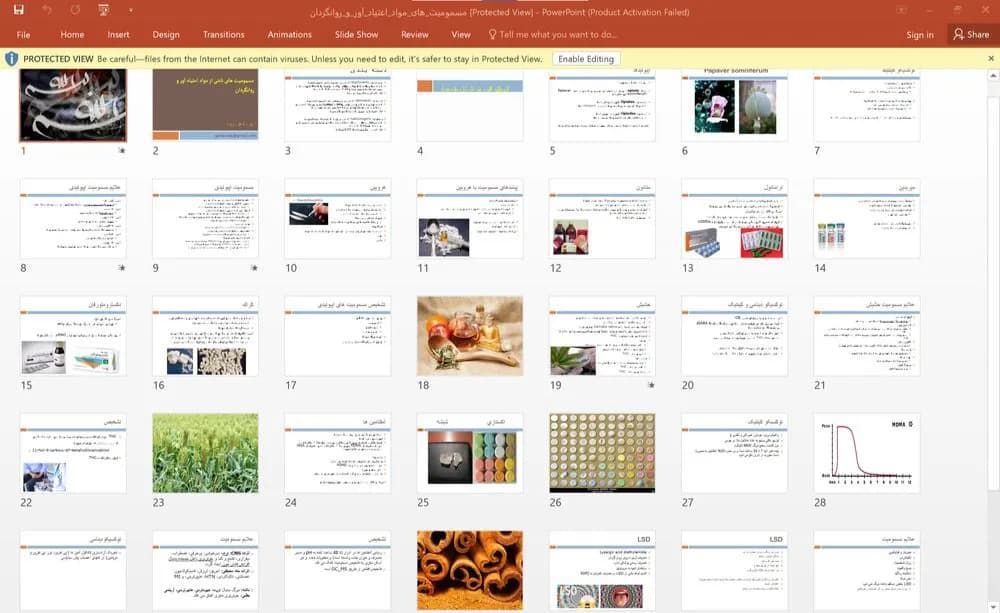This screenshot has width=1000, height=613.
Task: Select slide 26 pill grid thumbnail
Action: pyautogui.click(x=602, y=454)
